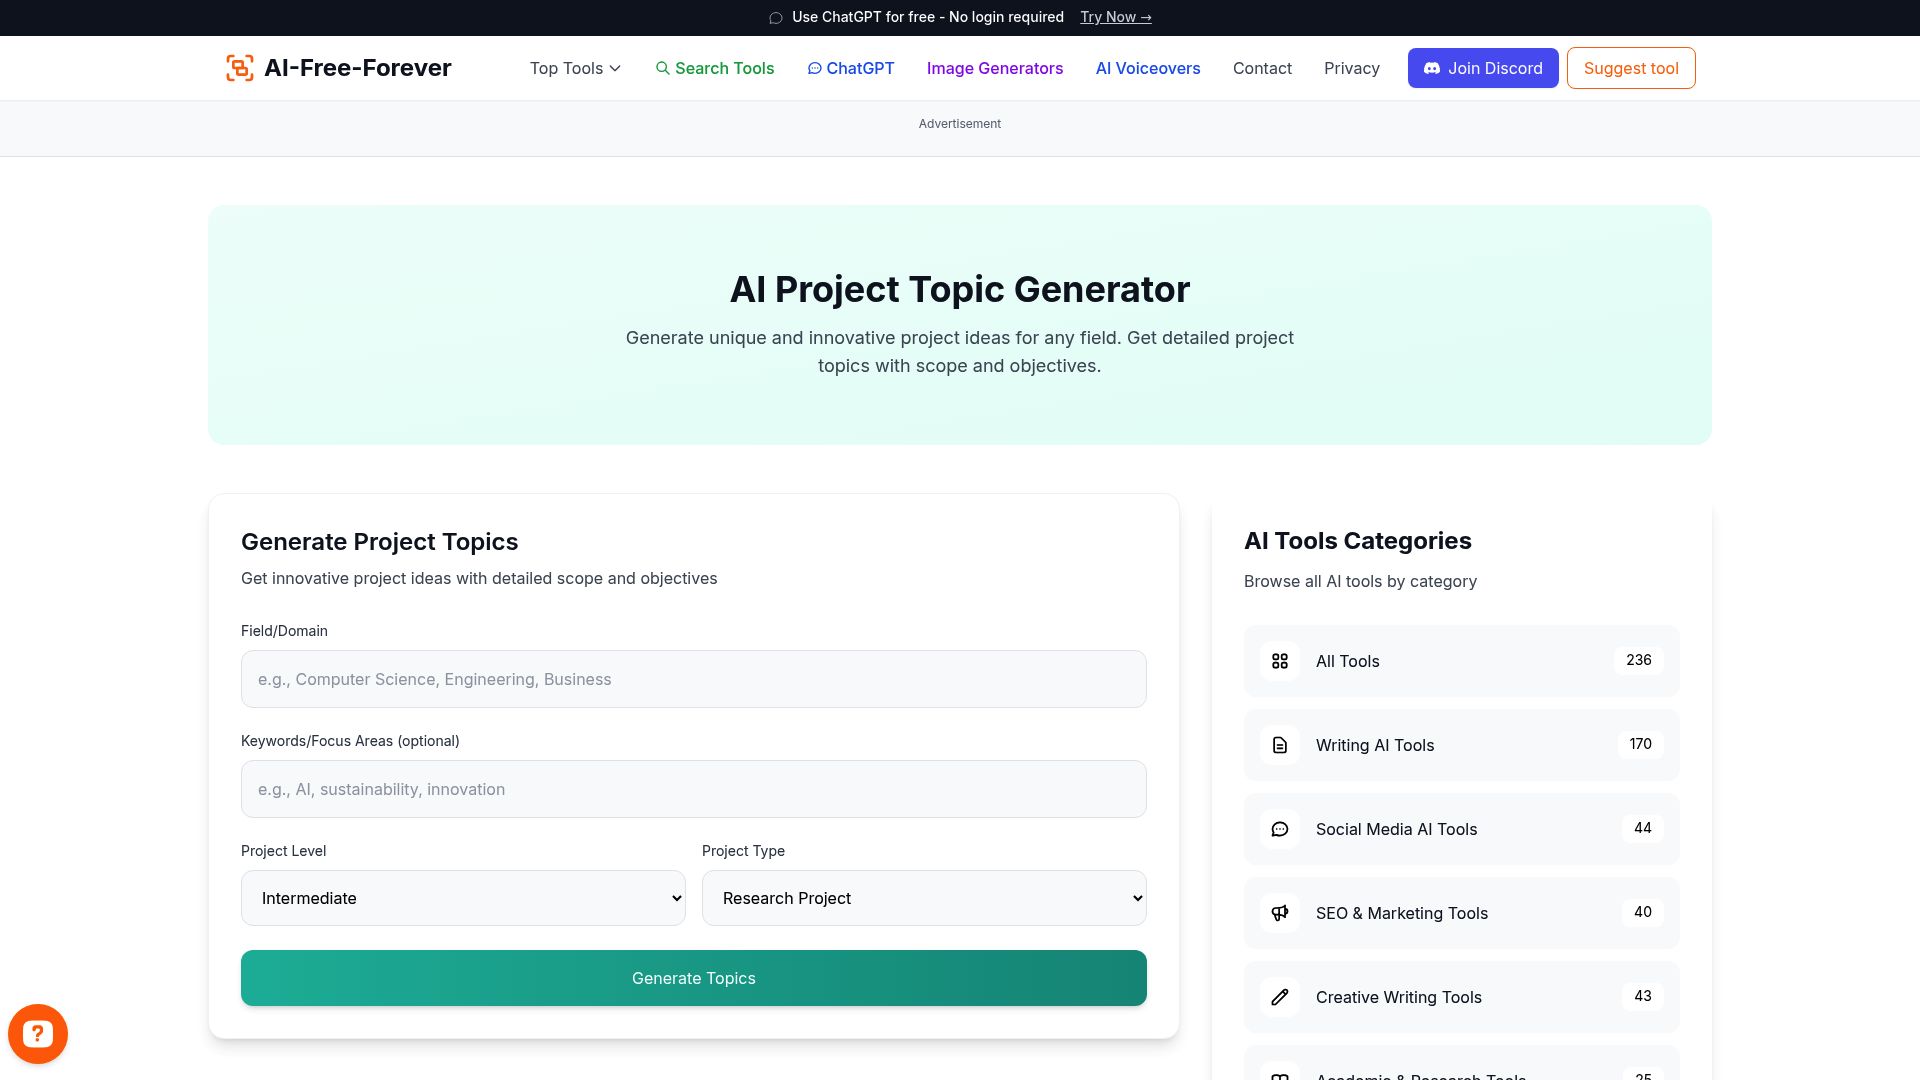Viewport: 1920px width, 1080px height.
Task: Click the AI-Free-Forever logo icon
Action: pos(239,68)
